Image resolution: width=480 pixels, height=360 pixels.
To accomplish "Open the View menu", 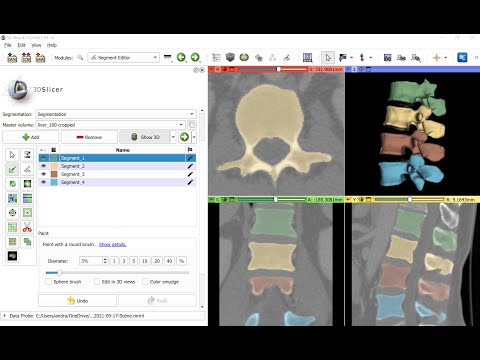I will point(36,45).
